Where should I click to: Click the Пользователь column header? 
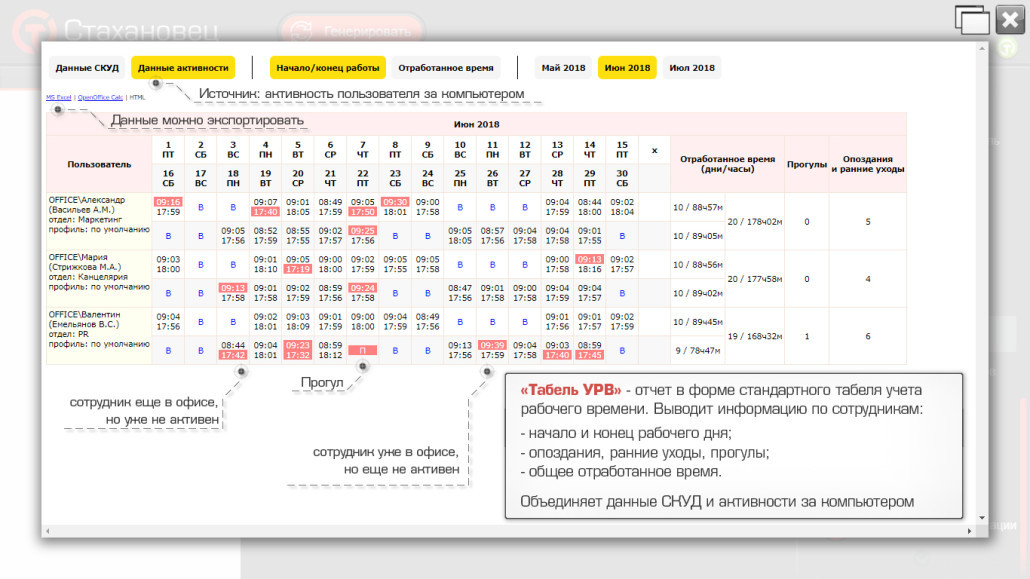(x=99, y=164)
